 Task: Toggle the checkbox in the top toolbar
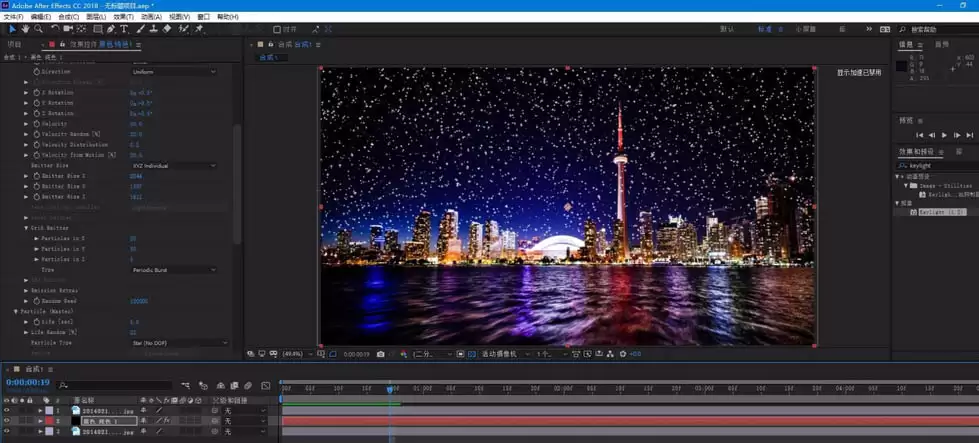tap(277, 29)
